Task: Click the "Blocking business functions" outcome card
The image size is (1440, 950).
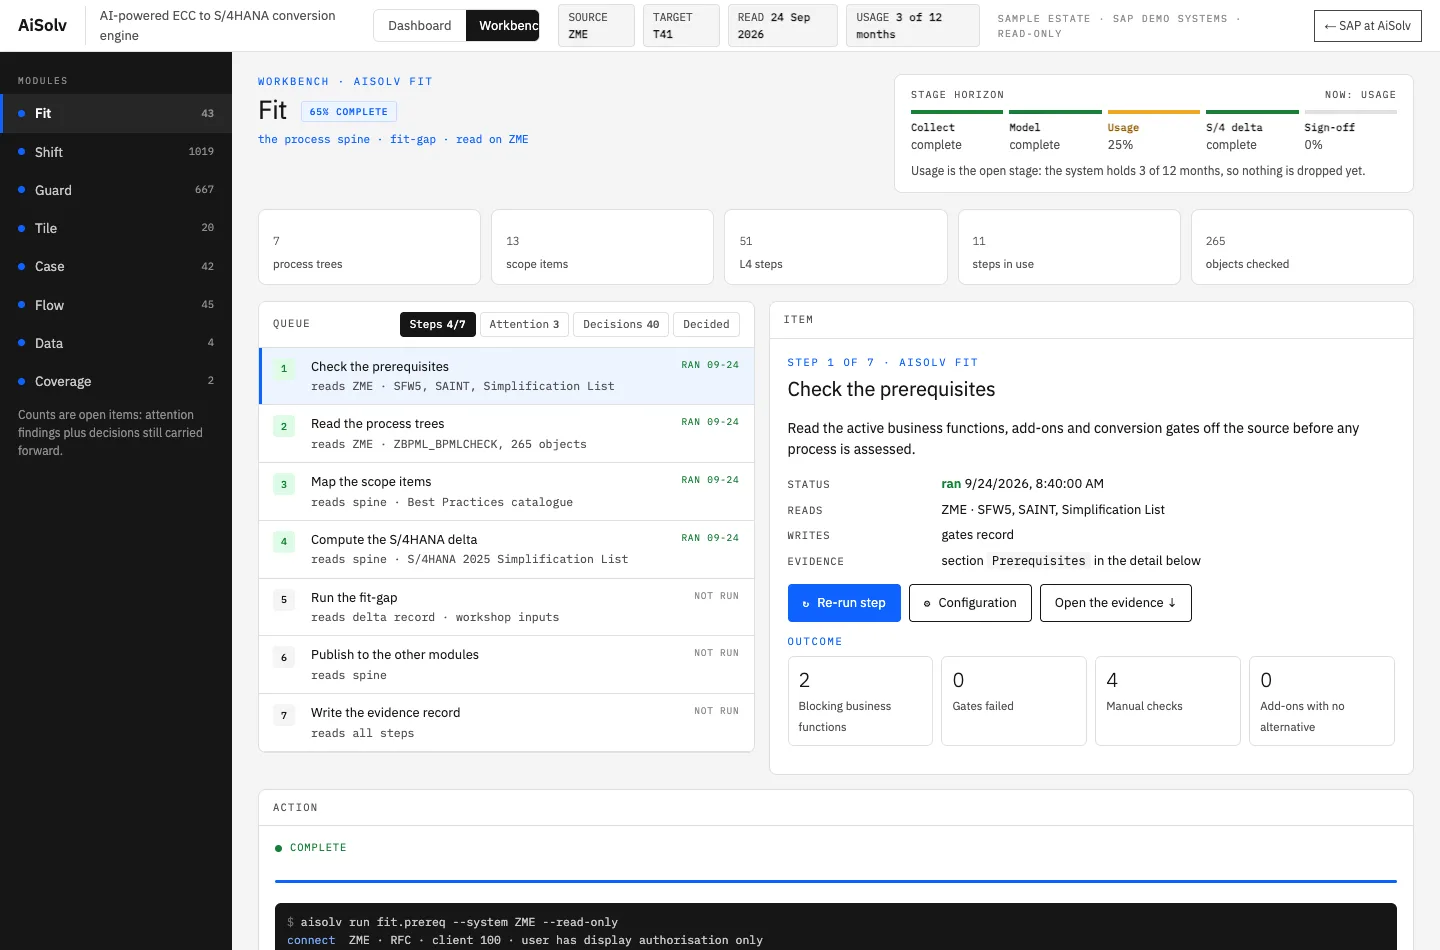Action: (x=860, y=701)
